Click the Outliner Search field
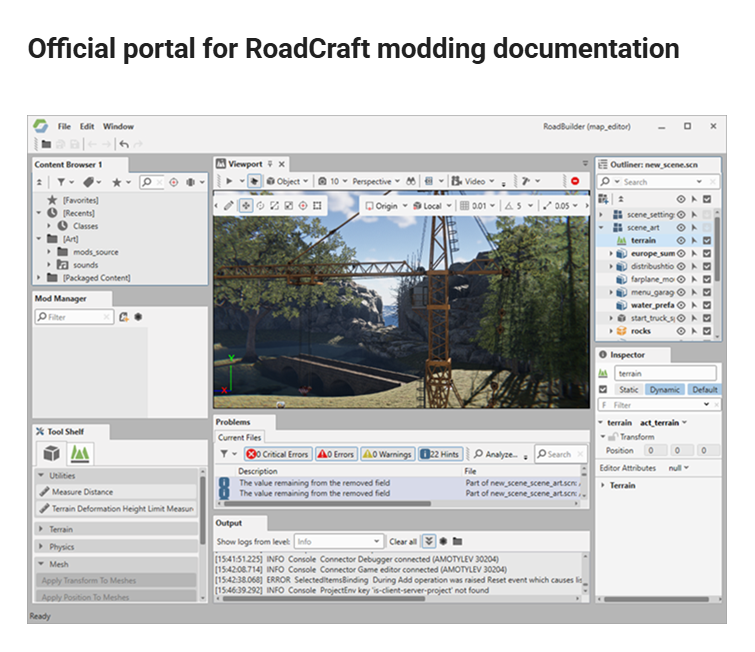The height and width of the screenshot is (652, 755). pos(658,182)
